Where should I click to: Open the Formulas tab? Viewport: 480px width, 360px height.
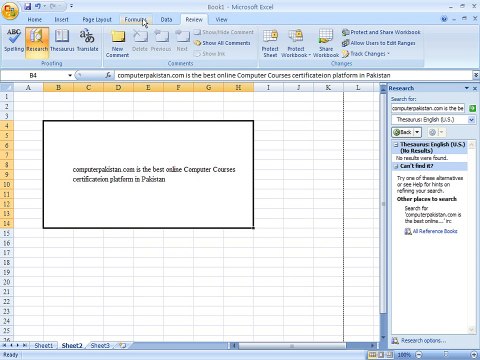click(x=135, y=20)
